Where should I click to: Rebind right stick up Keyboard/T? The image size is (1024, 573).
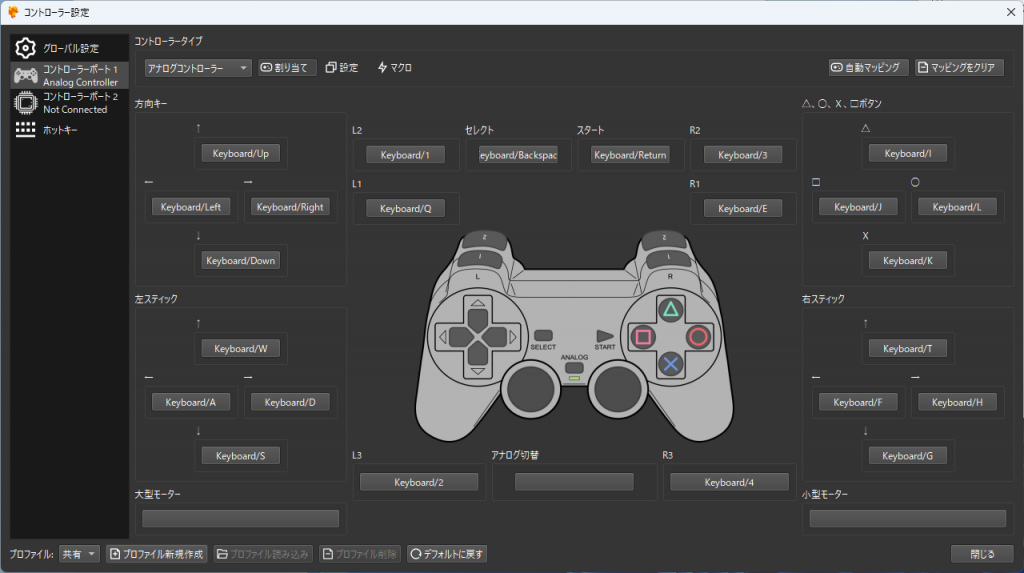pos(908,349)
